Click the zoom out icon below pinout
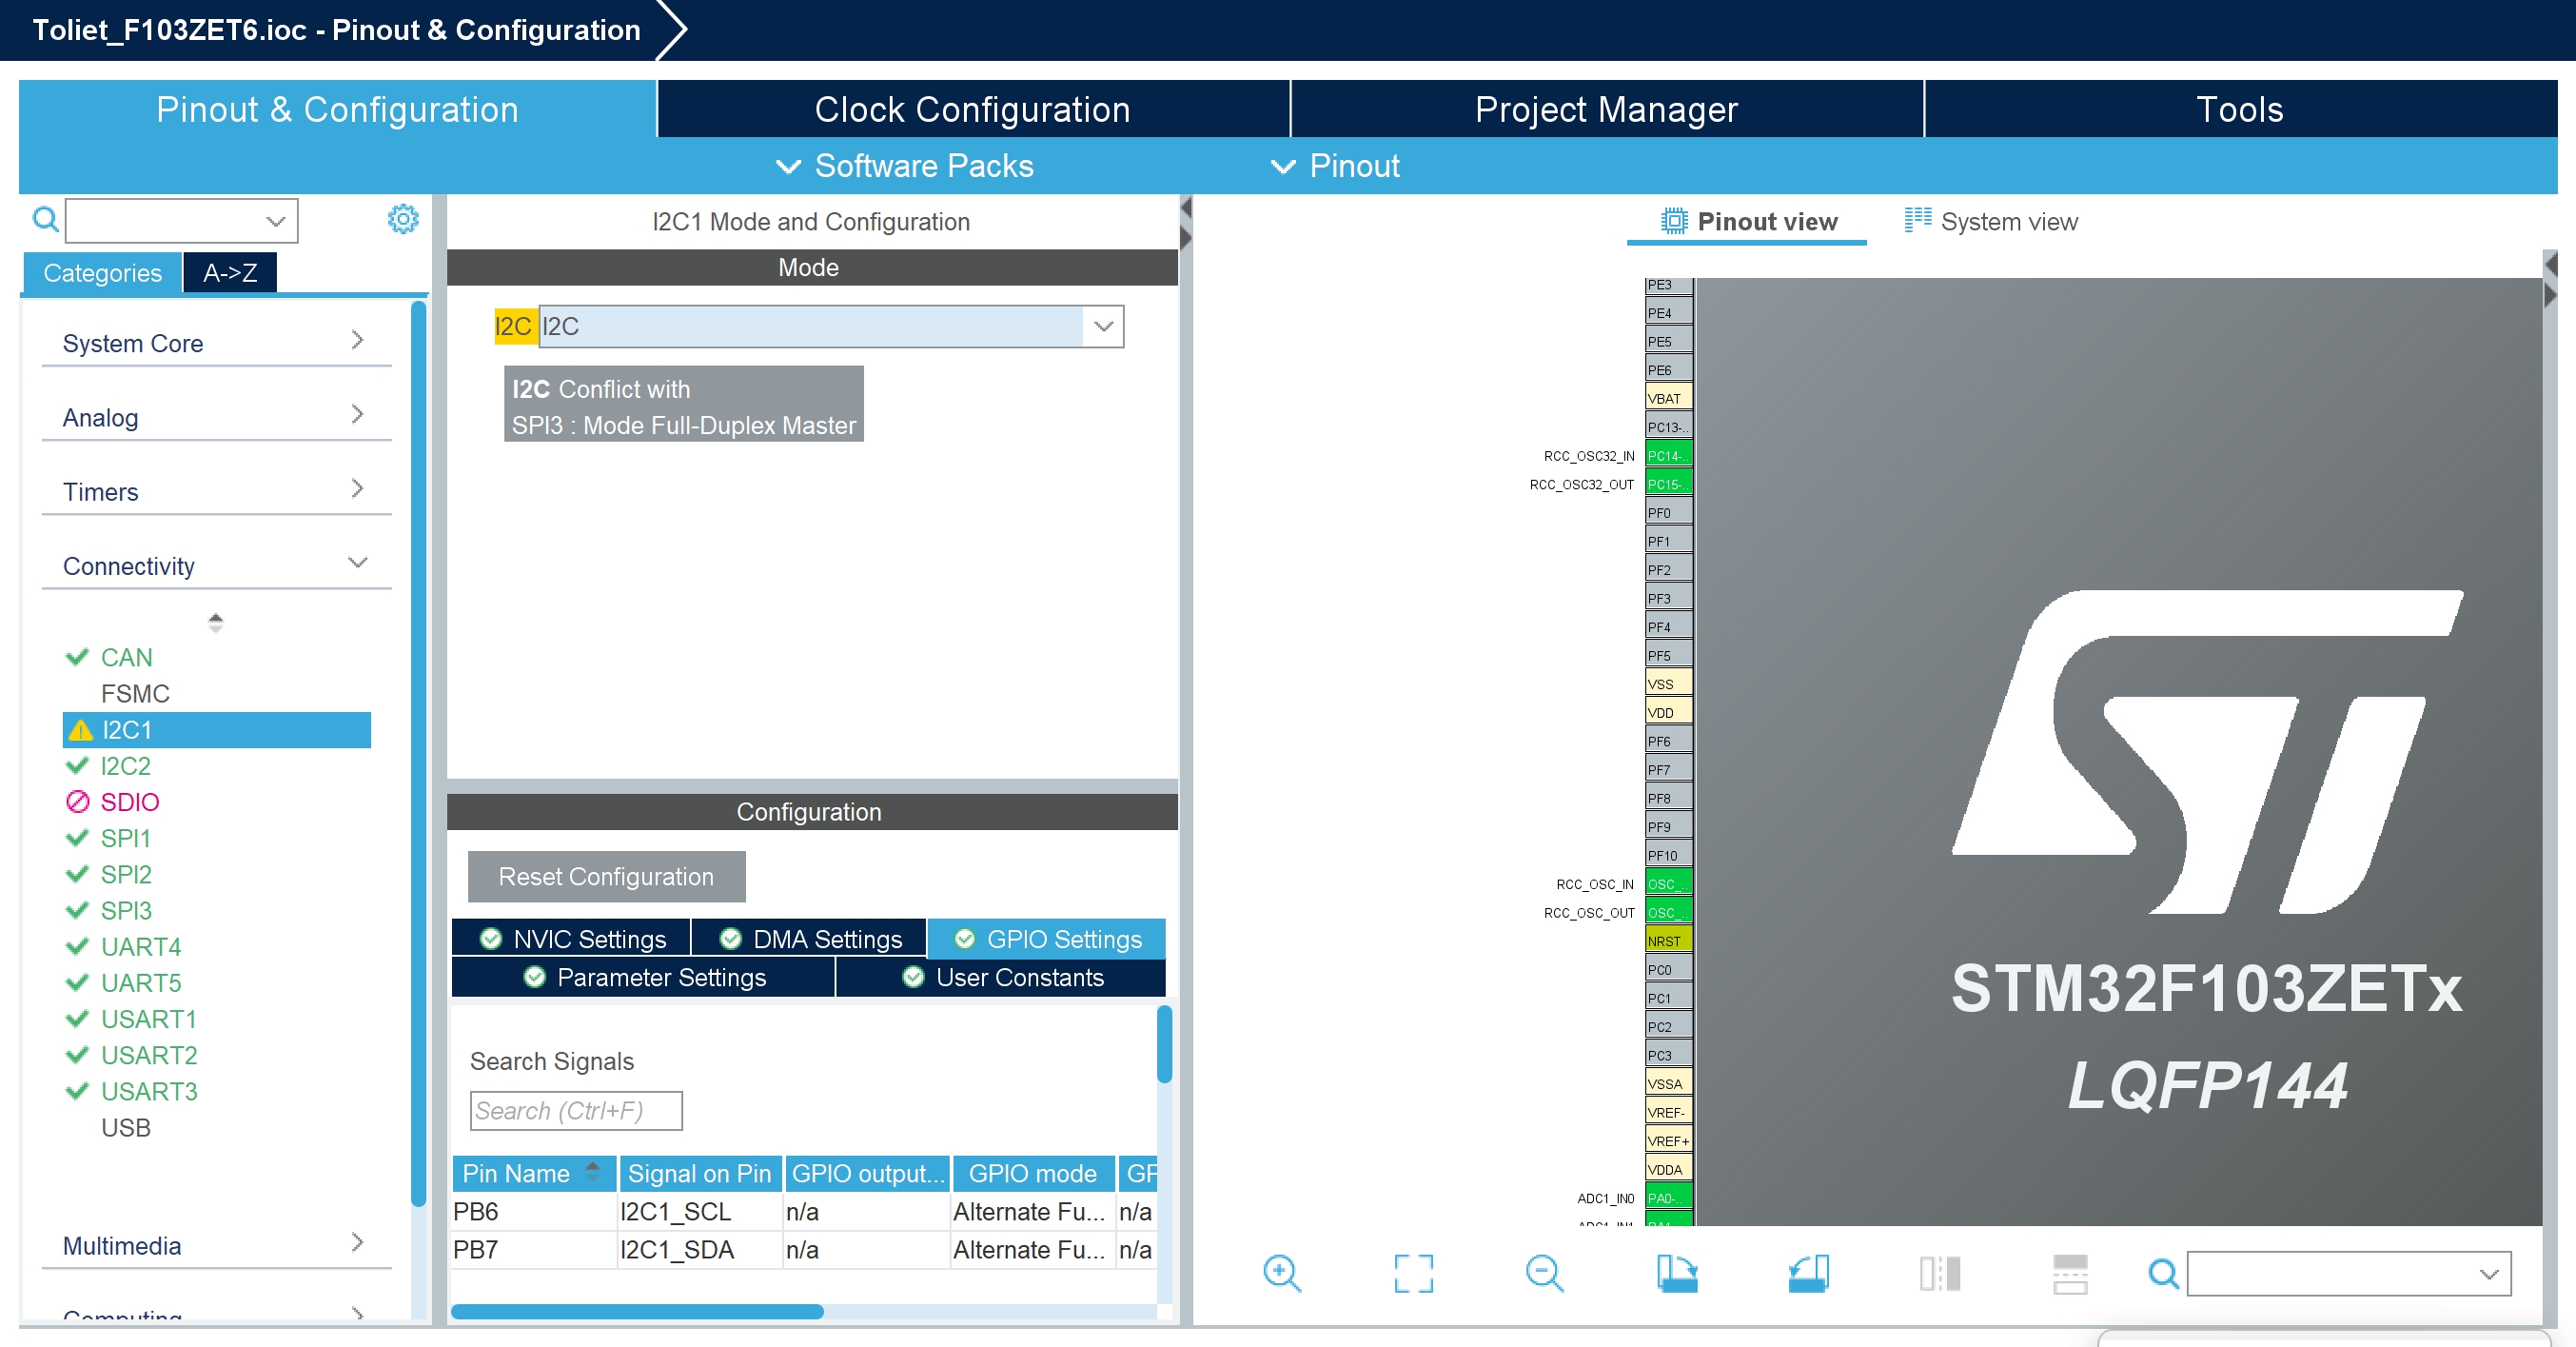Image resolution: width=2576 pixels, height=1347 pixels. click(x=1544, y=1273)
